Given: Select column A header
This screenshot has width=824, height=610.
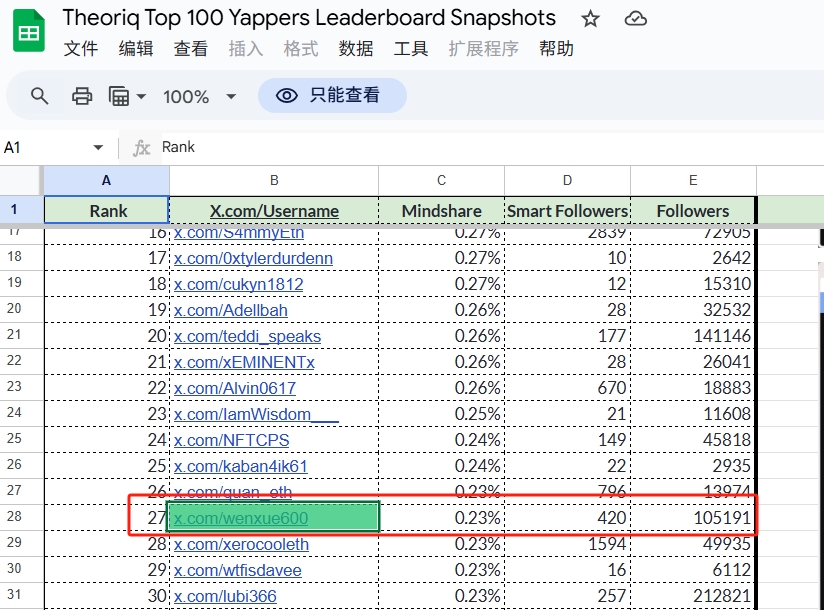Looking at the screenshot, I should click(x=106, y=181).
